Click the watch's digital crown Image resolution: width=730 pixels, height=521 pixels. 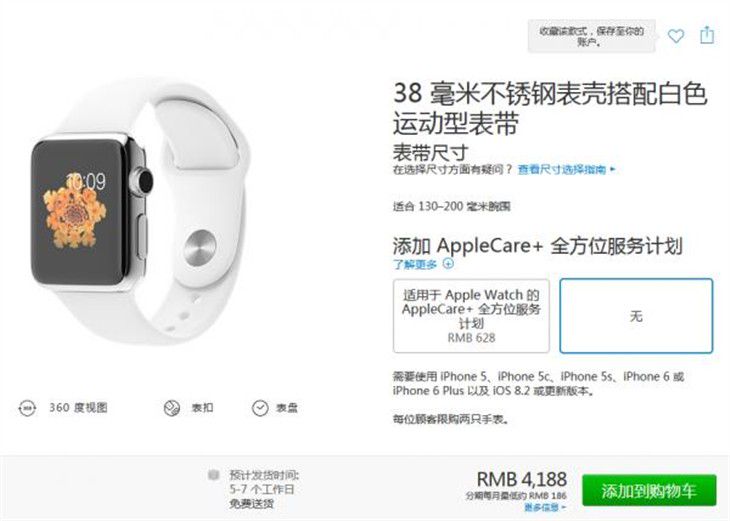pyautogui.click(x=142, y=181)
